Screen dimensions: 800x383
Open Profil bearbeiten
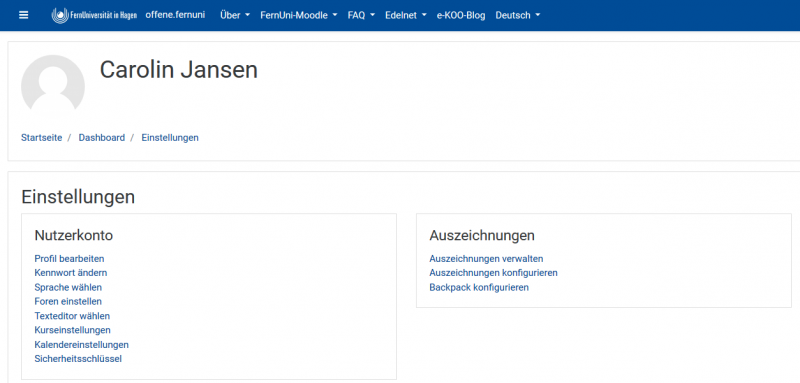[69, 259]
